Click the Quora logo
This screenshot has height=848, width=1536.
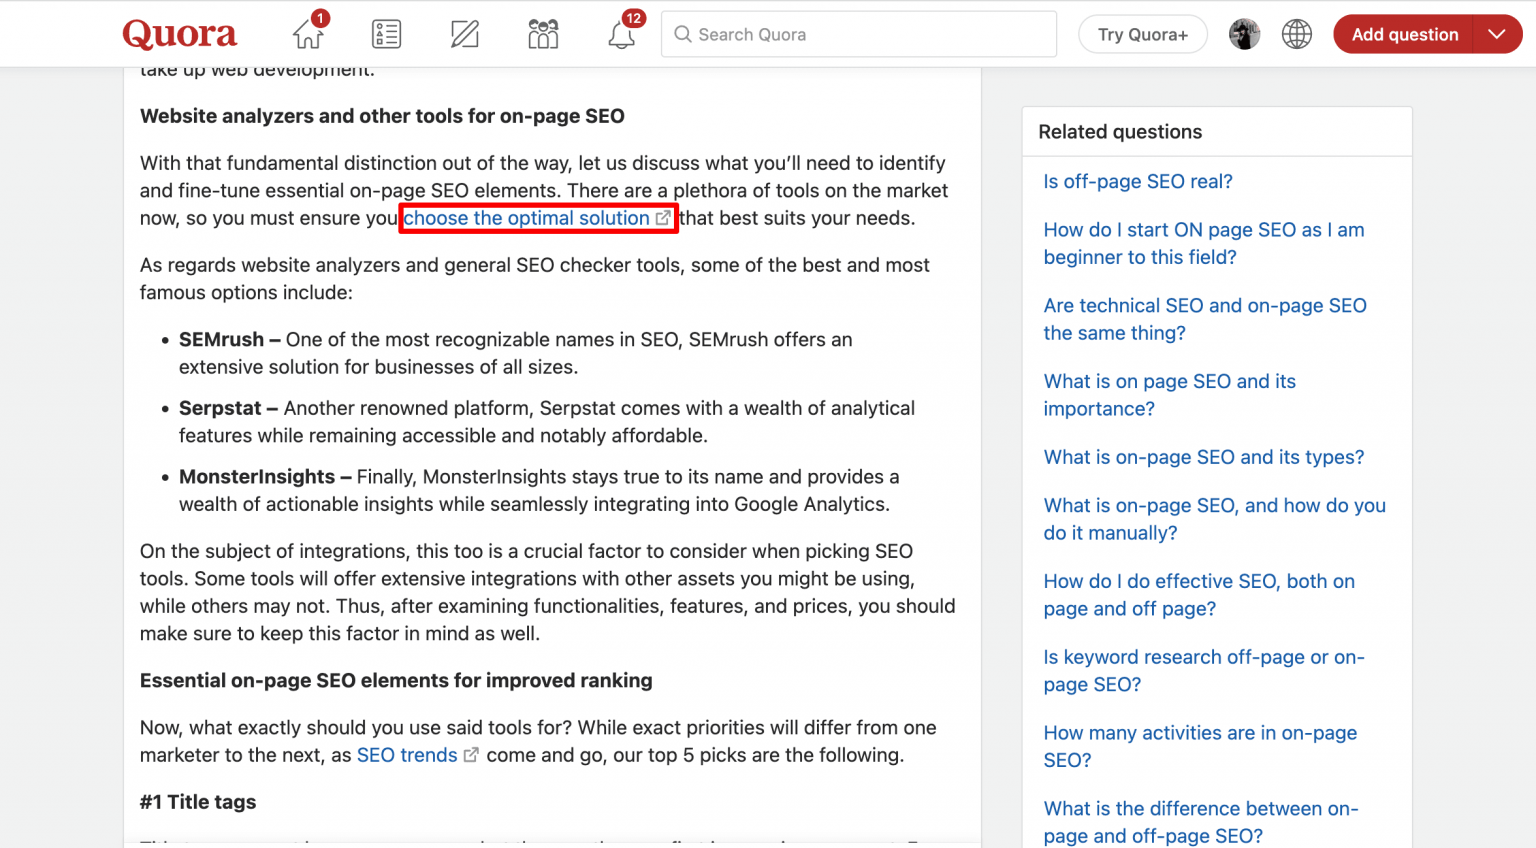(x=179, y=33)
